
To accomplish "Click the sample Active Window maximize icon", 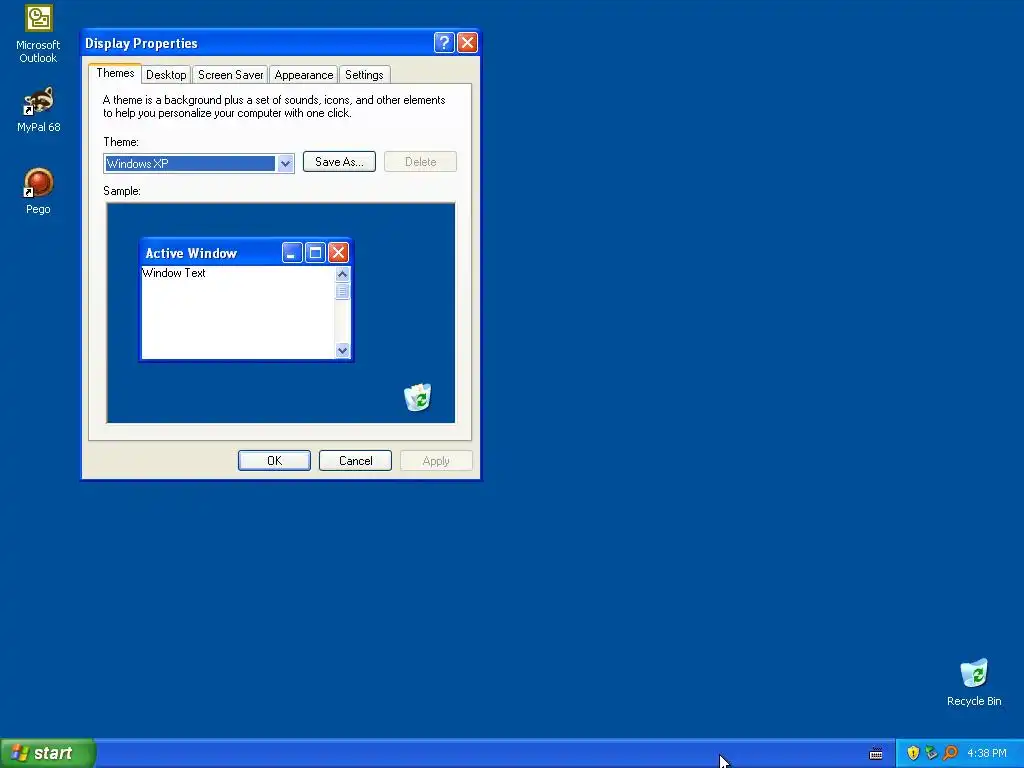I will click(315, 253).
